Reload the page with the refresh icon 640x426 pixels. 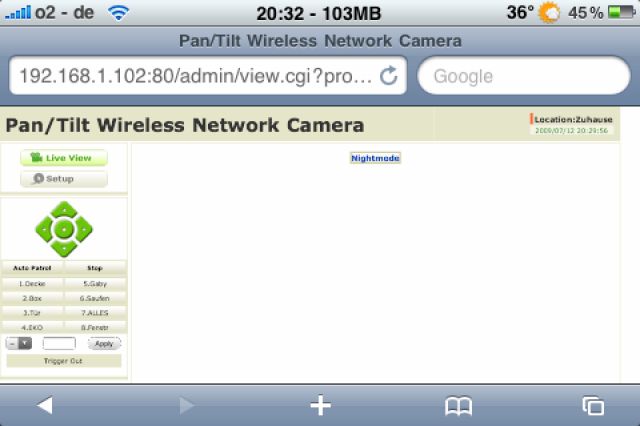point(388,75)
